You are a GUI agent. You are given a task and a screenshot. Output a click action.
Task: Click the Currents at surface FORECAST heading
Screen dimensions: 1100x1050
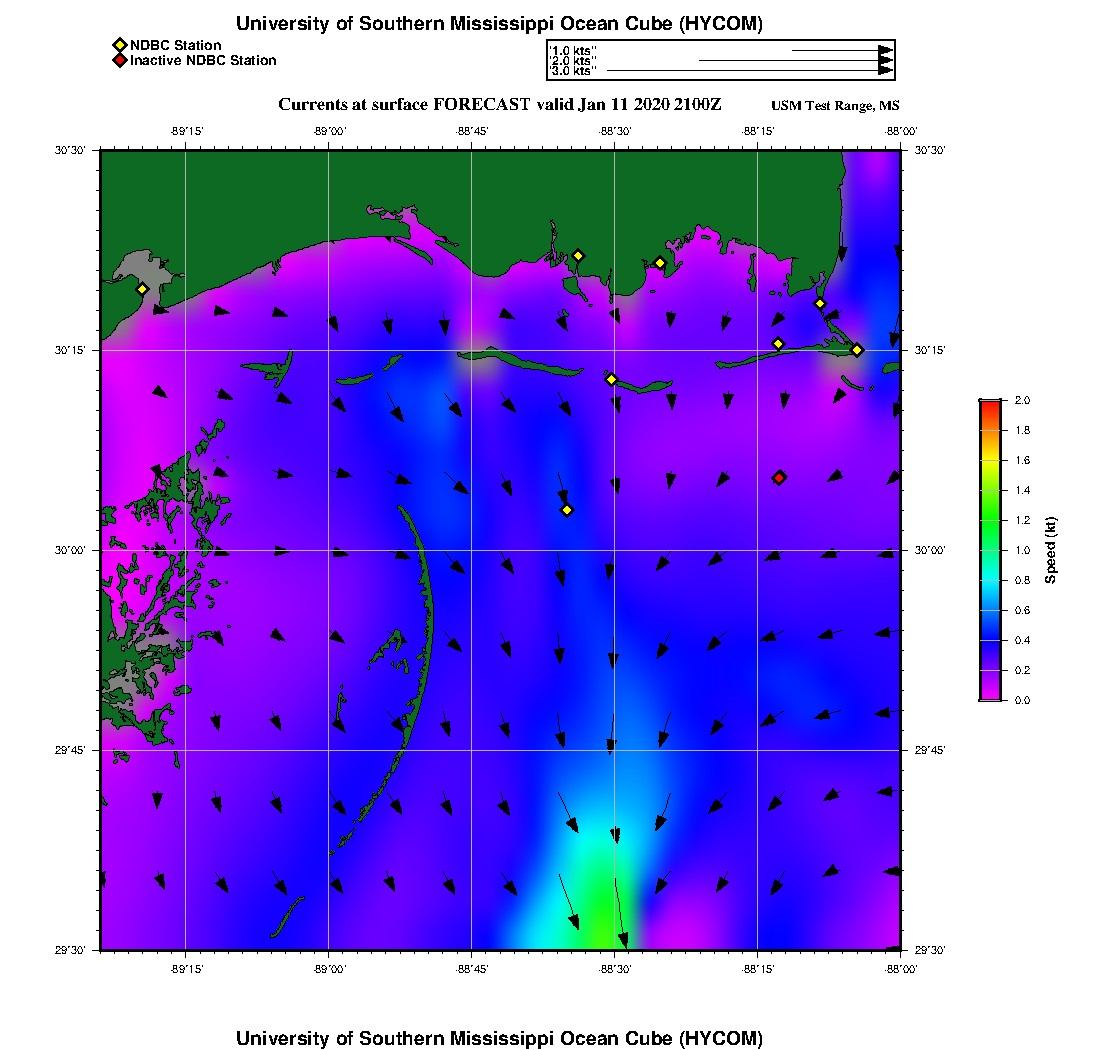coord(499,105)
